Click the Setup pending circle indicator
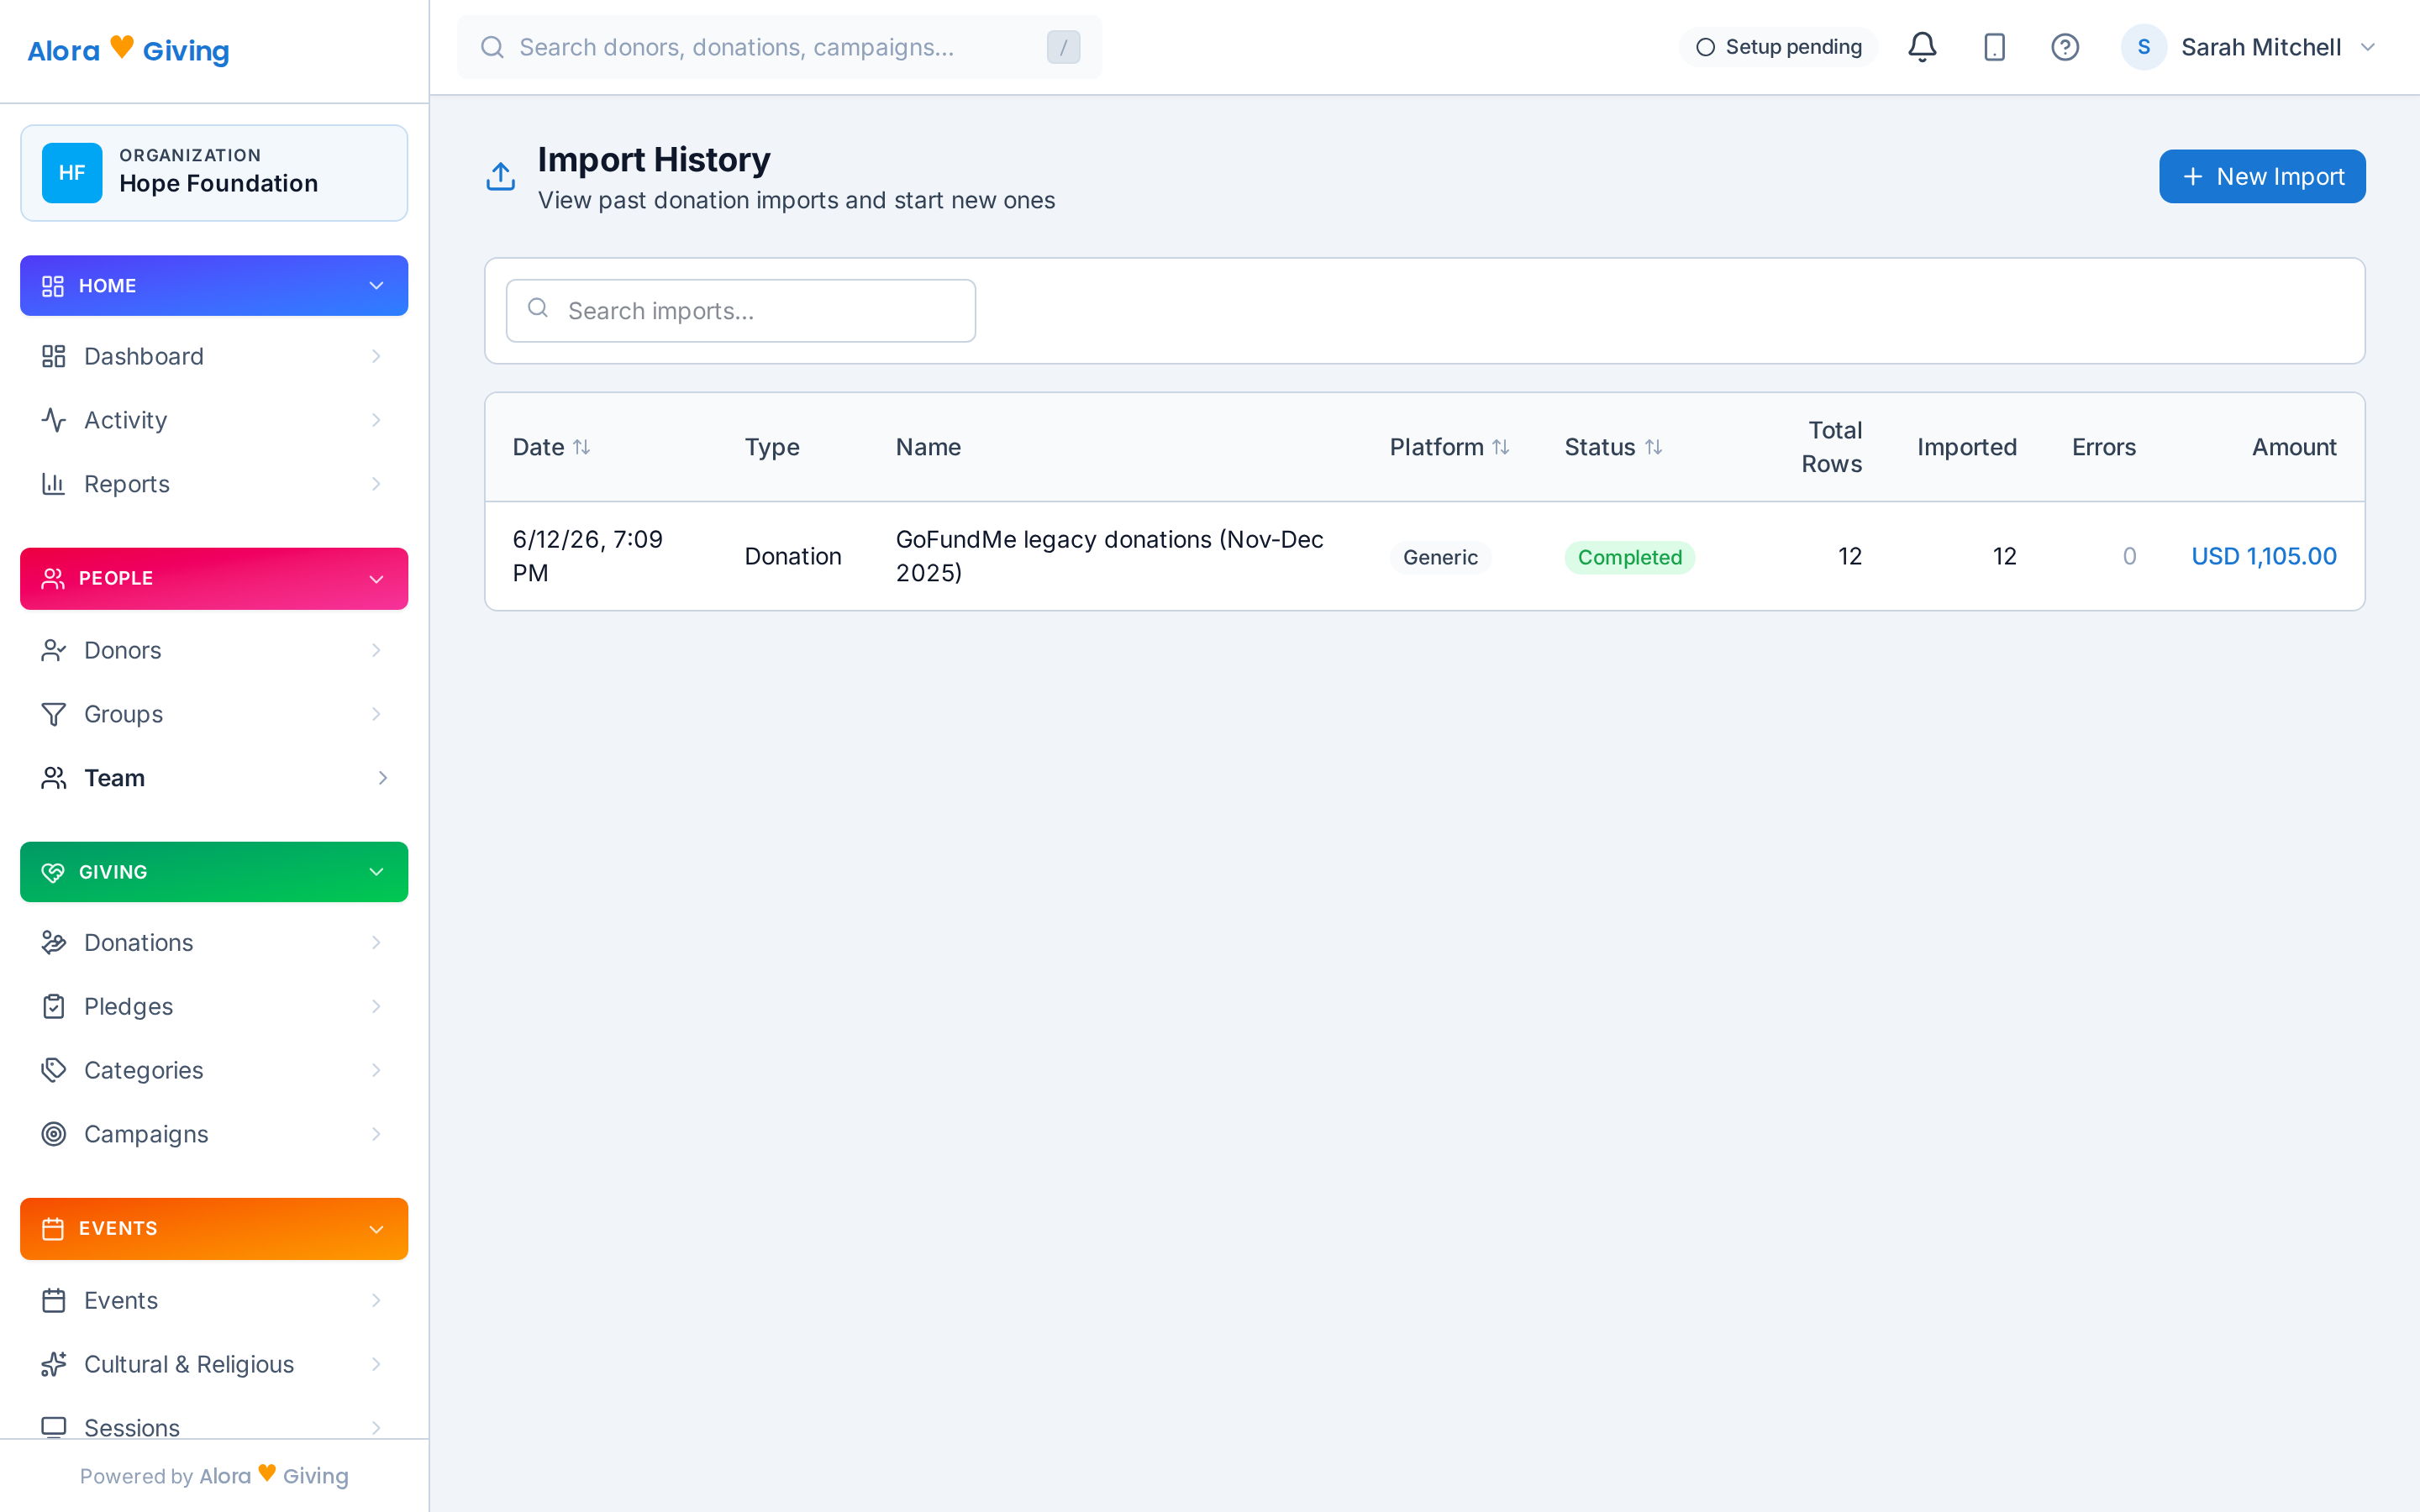The image size is (2420, 1512). point(1705,47)
